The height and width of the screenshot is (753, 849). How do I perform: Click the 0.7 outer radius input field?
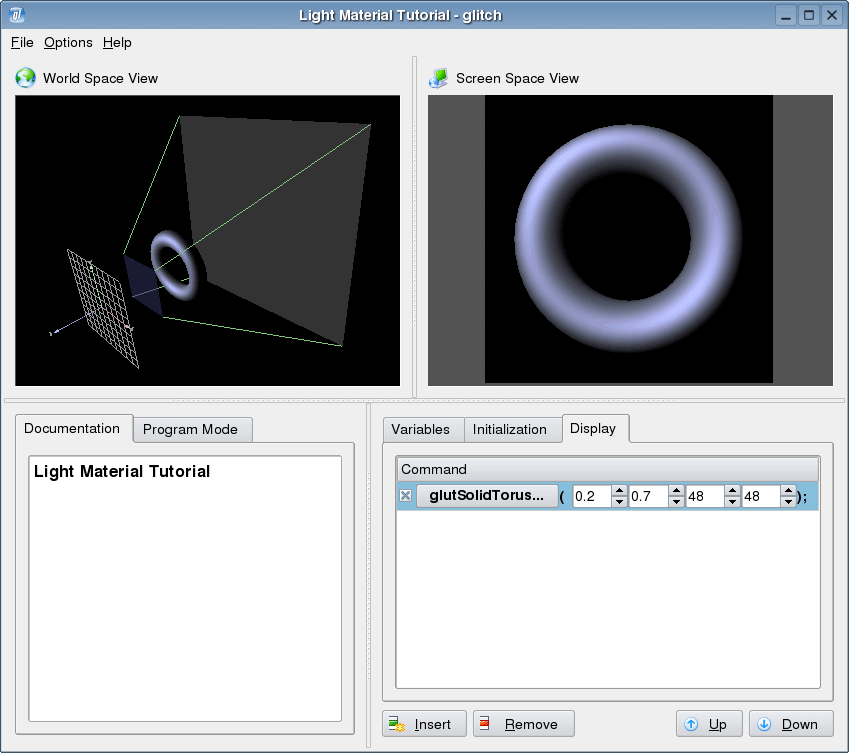point(648,496)
